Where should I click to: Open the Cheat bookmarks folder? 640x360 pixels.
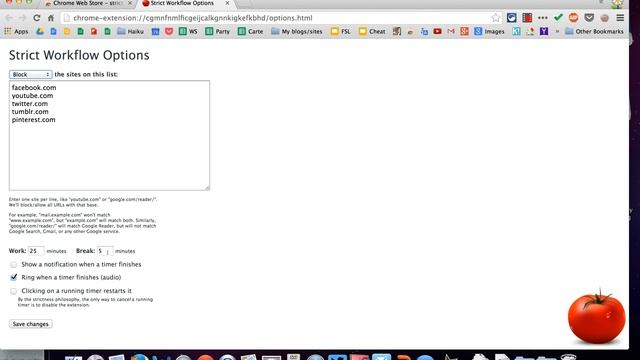(372, 31)
